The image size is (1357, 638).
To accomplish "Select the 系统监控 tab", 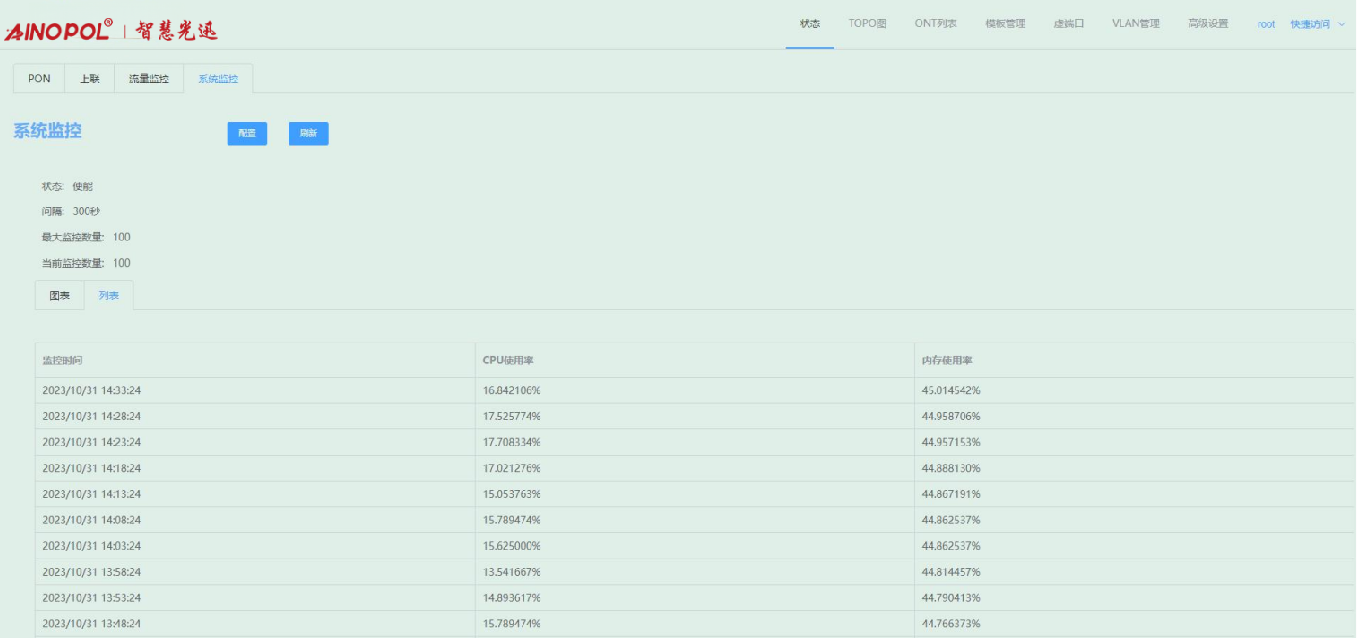I will (218, 79).
